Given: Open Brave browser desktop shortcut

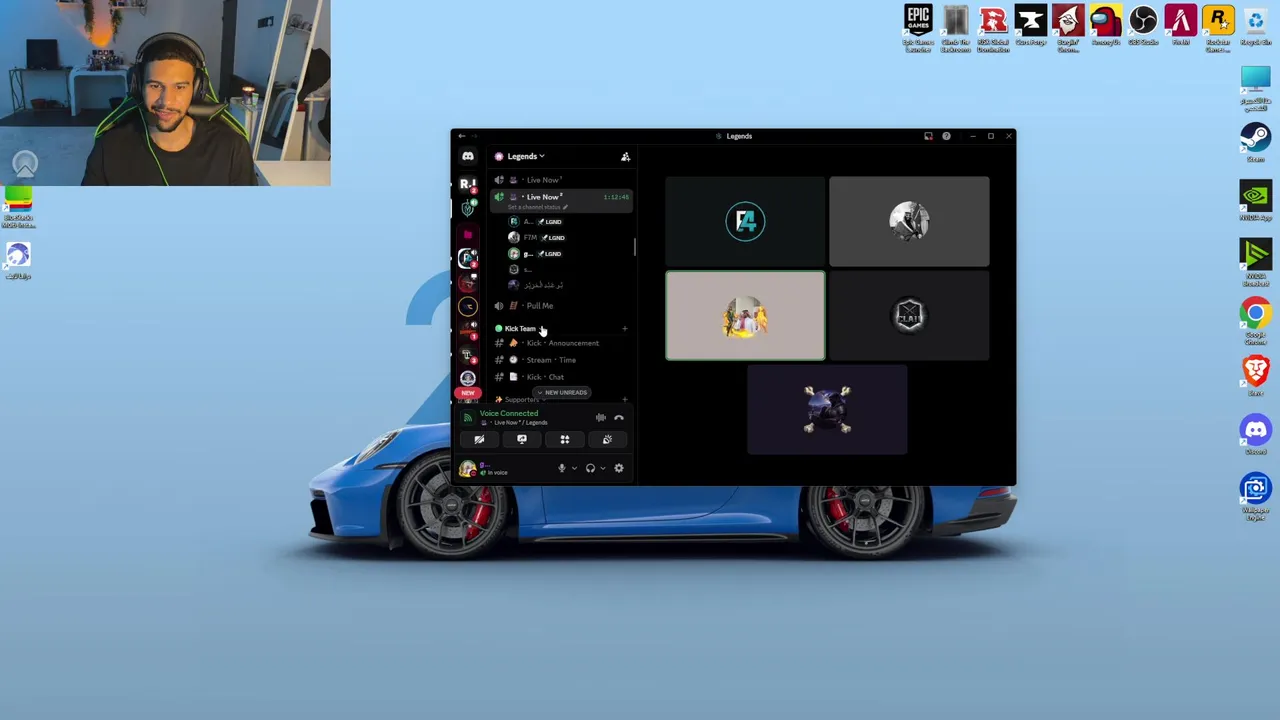Looking at the screenshot, I should coord(1255,376).
